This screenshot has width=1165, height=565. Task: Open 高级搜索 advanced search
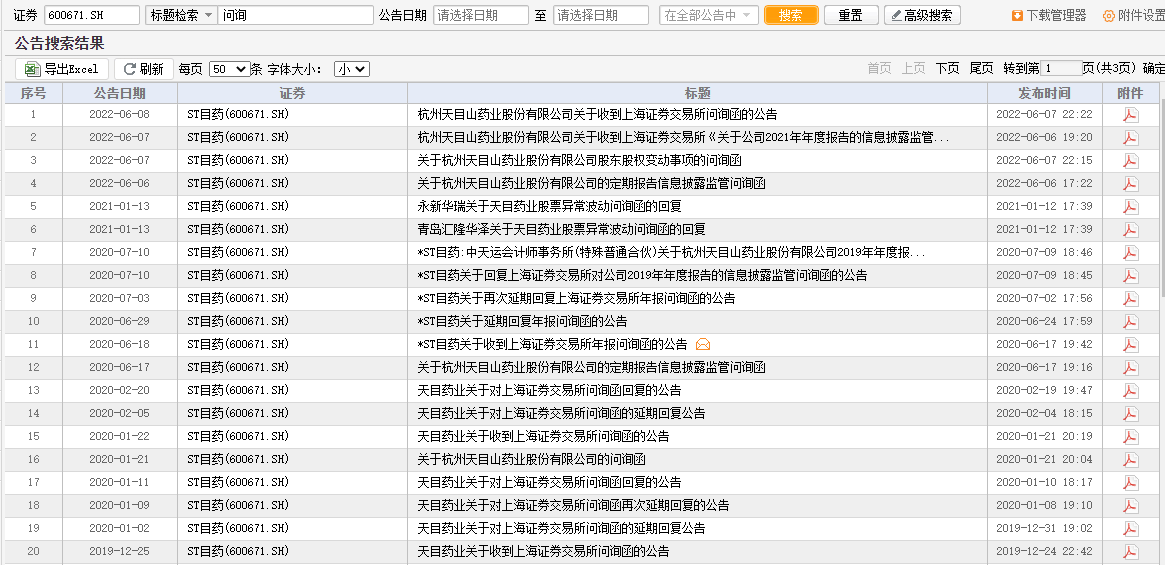[922, 15]
